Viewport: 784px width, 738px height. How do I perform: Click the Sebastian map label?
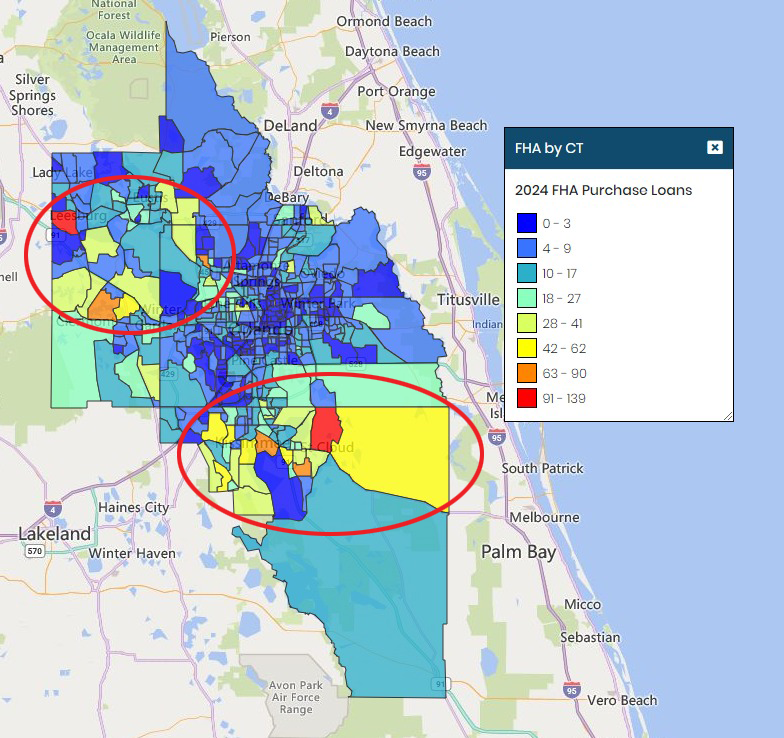pyautogui.click(x=590, y=638)
